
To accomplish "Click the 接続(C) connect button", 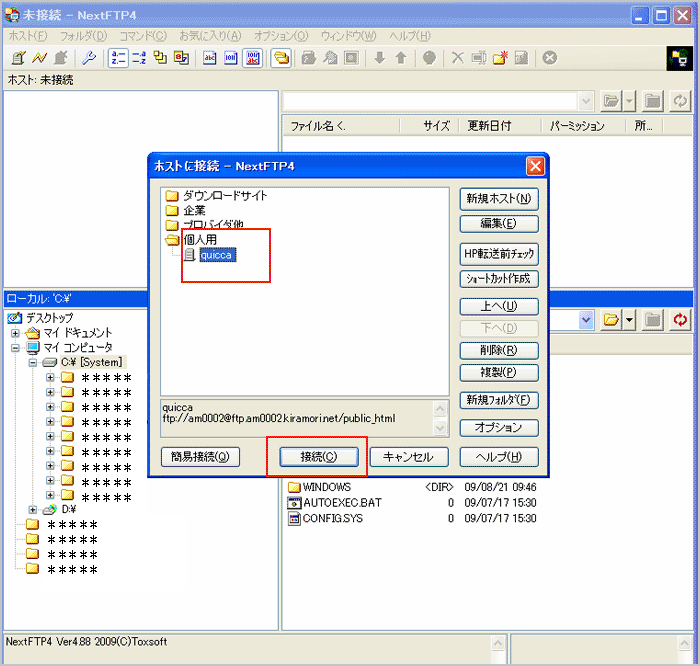I will click(x=319, y=457).
